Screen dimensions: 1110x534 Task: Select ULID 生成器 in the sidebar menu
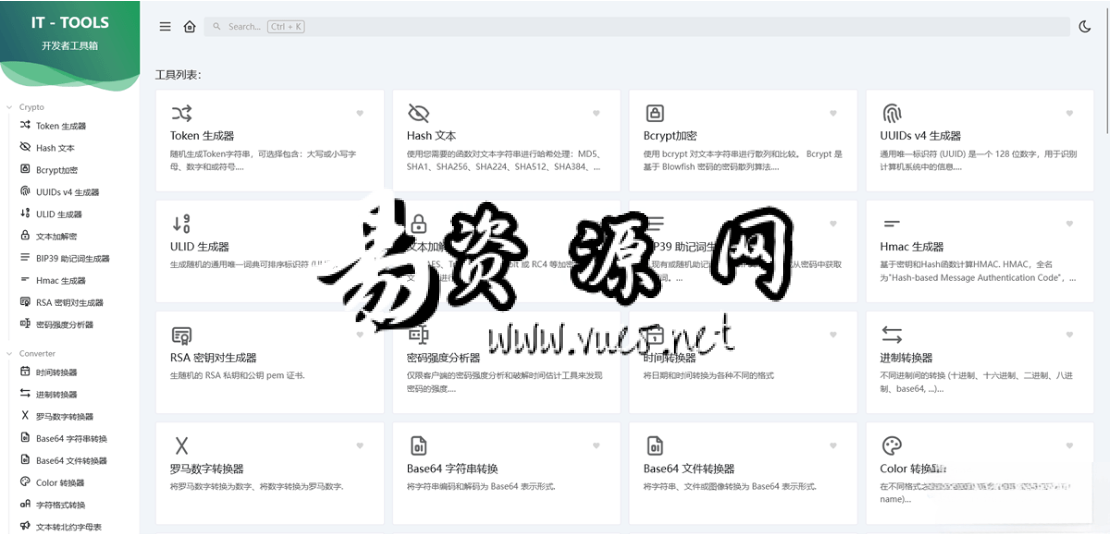58,214
